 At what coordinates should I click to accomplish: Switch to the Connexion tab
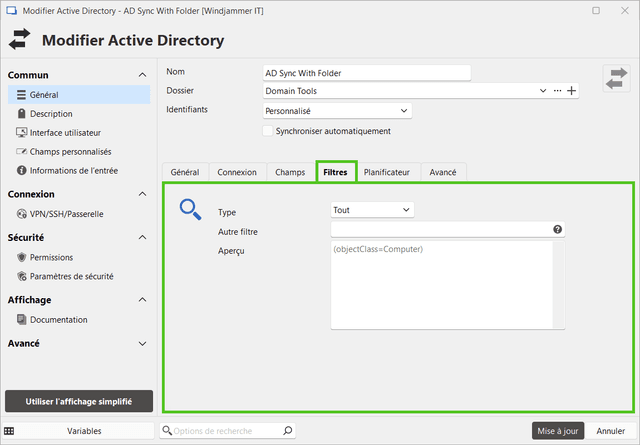pyautogui.click(x=237, y=172)
